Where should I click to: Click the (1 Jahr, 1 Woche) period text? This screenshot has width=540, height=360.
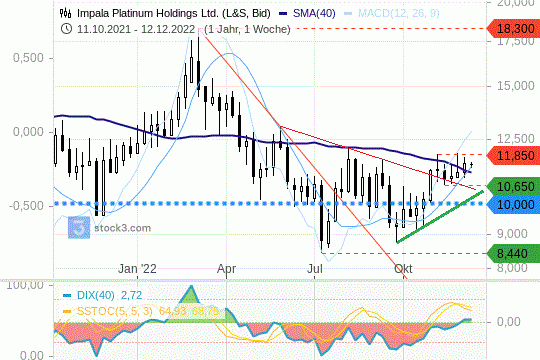coord(247,29)
